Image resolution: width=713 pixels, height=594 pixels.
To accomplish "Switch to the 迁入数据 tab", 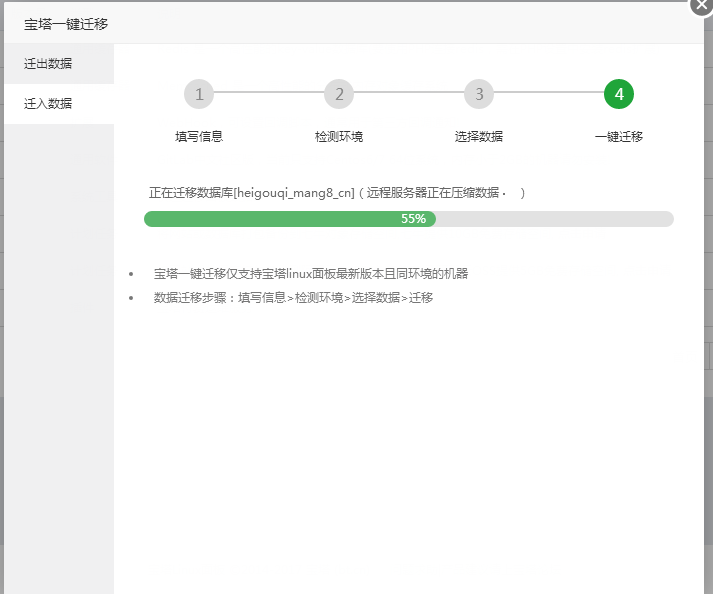I will point(59,104).
